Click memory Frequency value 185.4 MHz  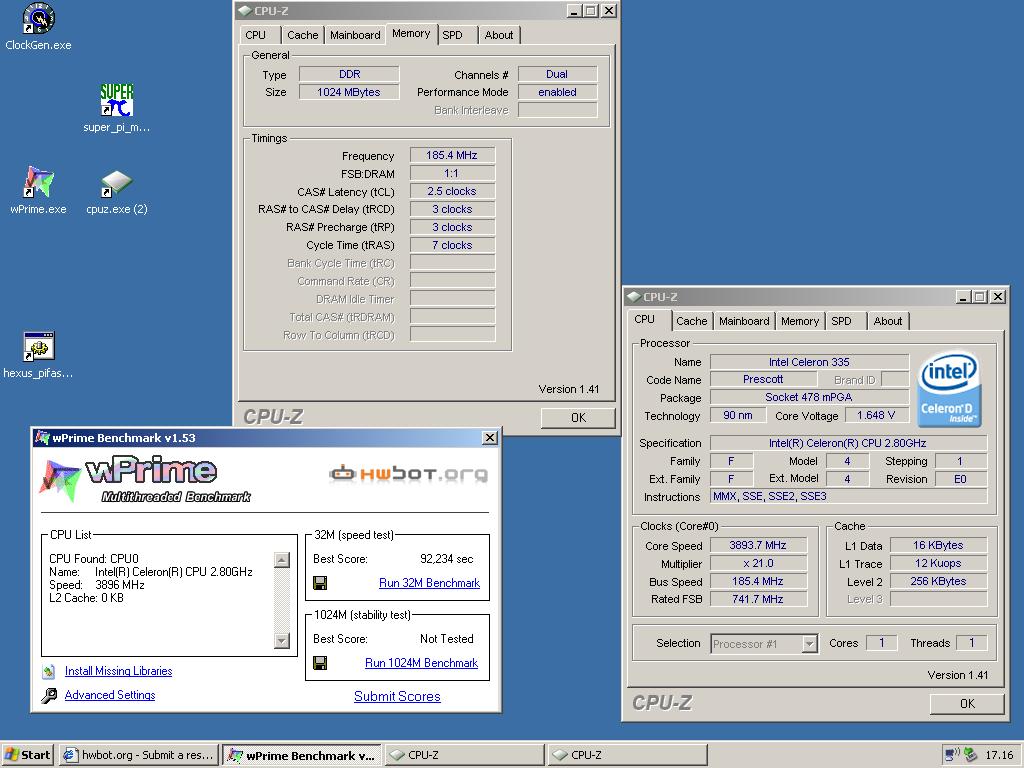[452, 155]
